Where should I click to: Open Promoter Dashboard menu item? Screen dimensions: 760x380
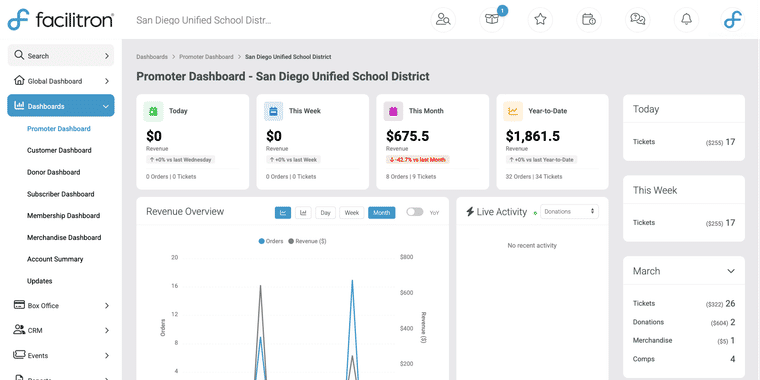coord(59,128)
